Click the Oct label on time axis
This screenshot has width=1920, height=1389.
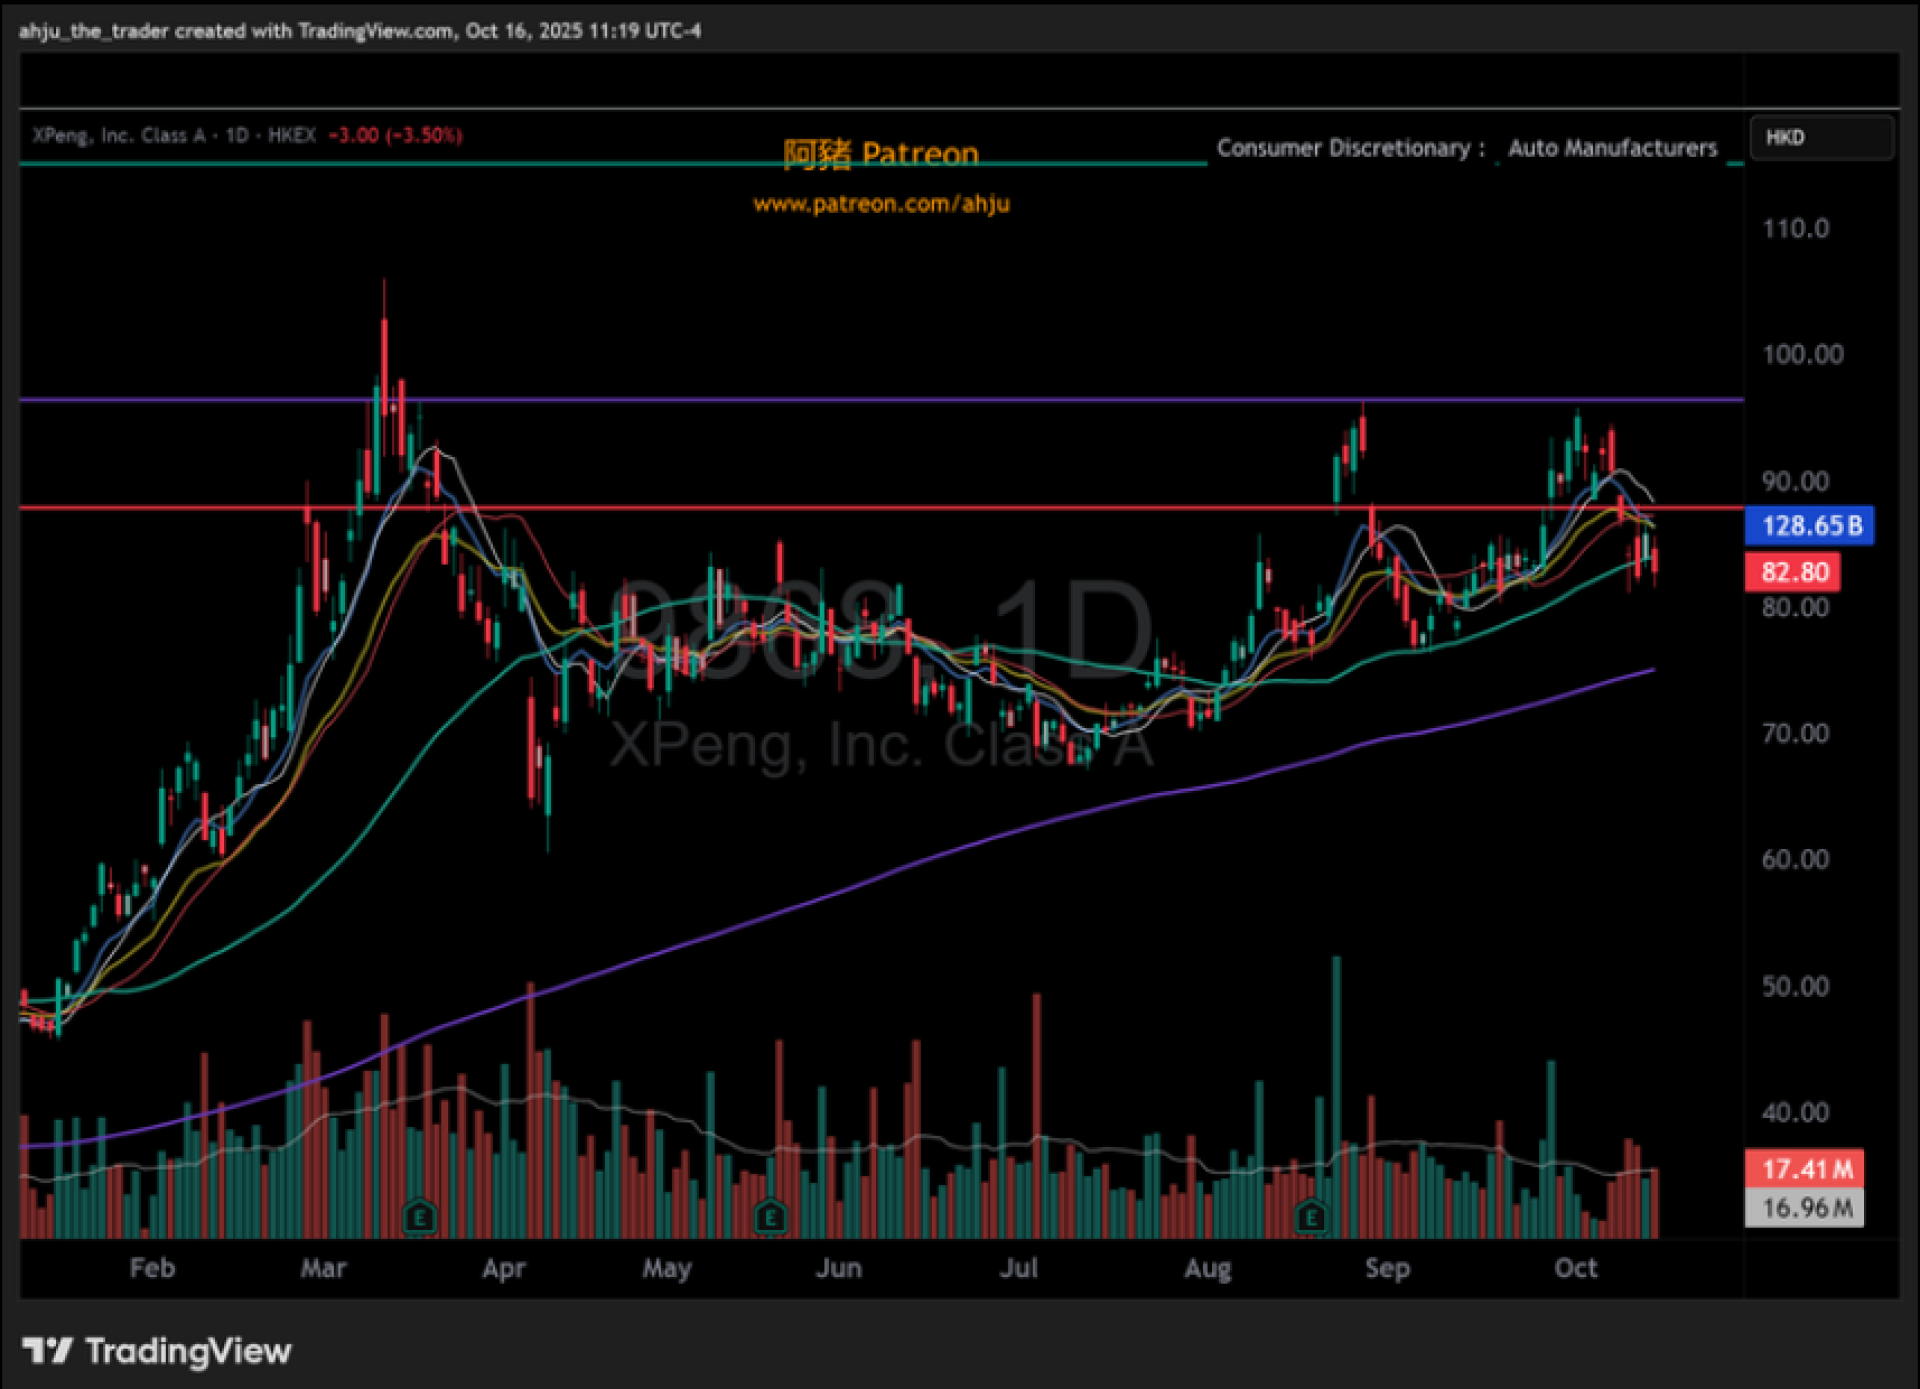click(1575, 1268)
